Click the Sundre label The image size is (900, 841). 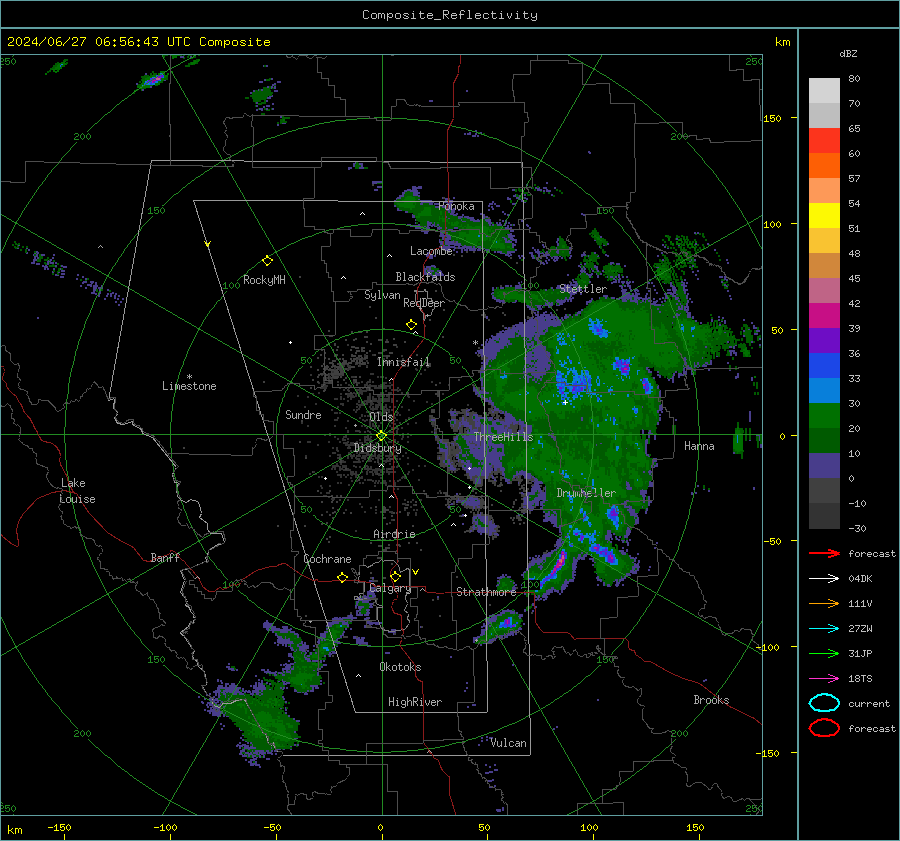point(303,415)
